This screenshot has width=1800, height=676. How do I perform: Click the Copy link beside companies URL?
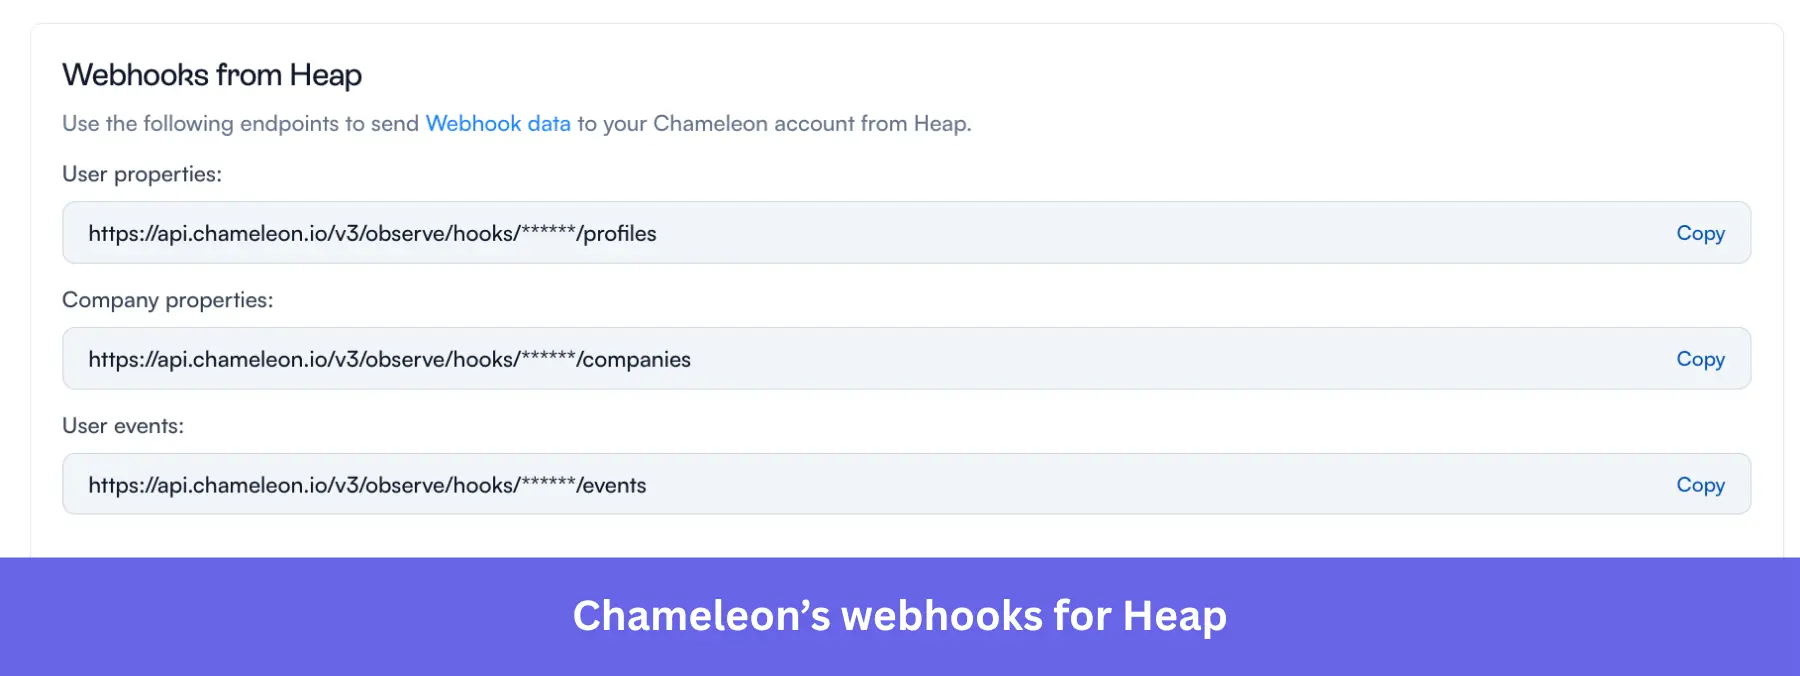pos(1700,358)
